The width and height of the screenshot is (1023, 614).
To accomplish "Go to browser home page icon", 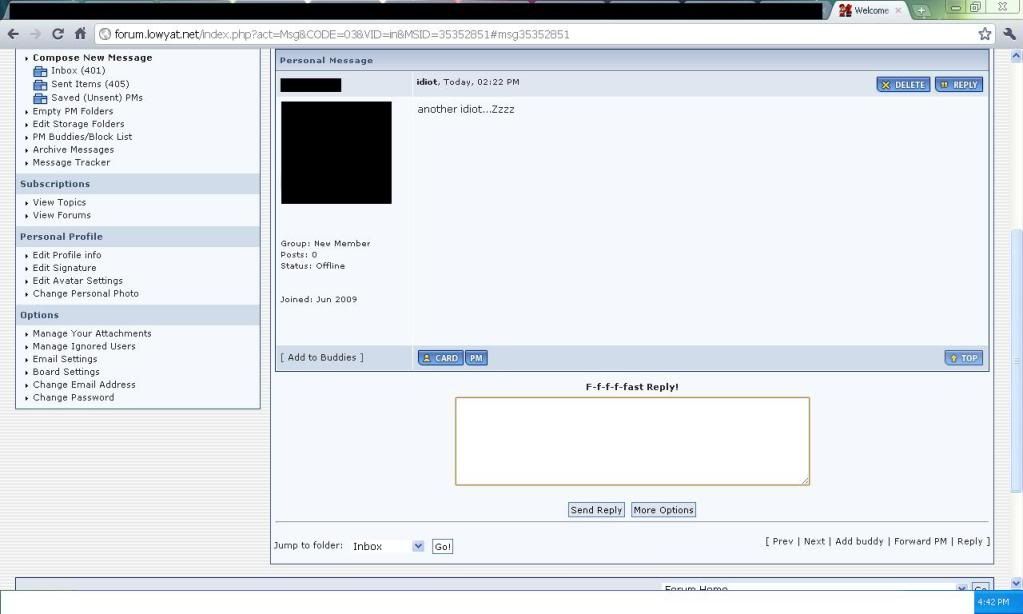I will pyautogui.click(x=79, y=34).
